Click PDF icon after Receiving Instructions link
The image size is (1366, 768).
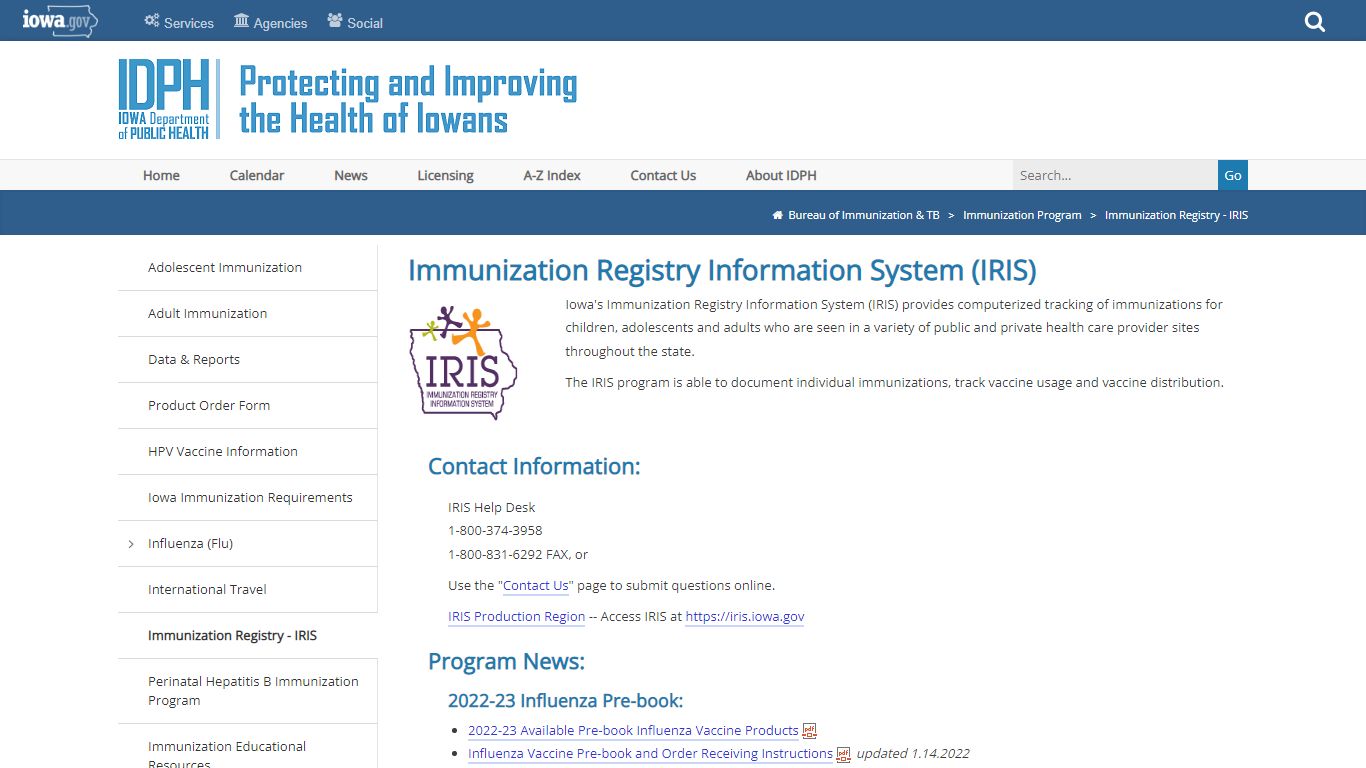844,754
